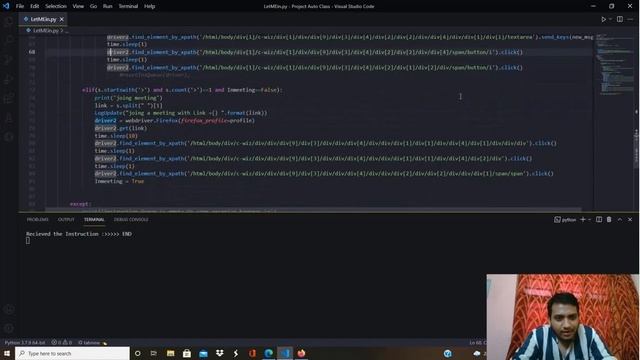Viewport: 640px width, 360px height.
Task: Open Microsoft Store from taskbar
Action: click(x=187, y=353)
